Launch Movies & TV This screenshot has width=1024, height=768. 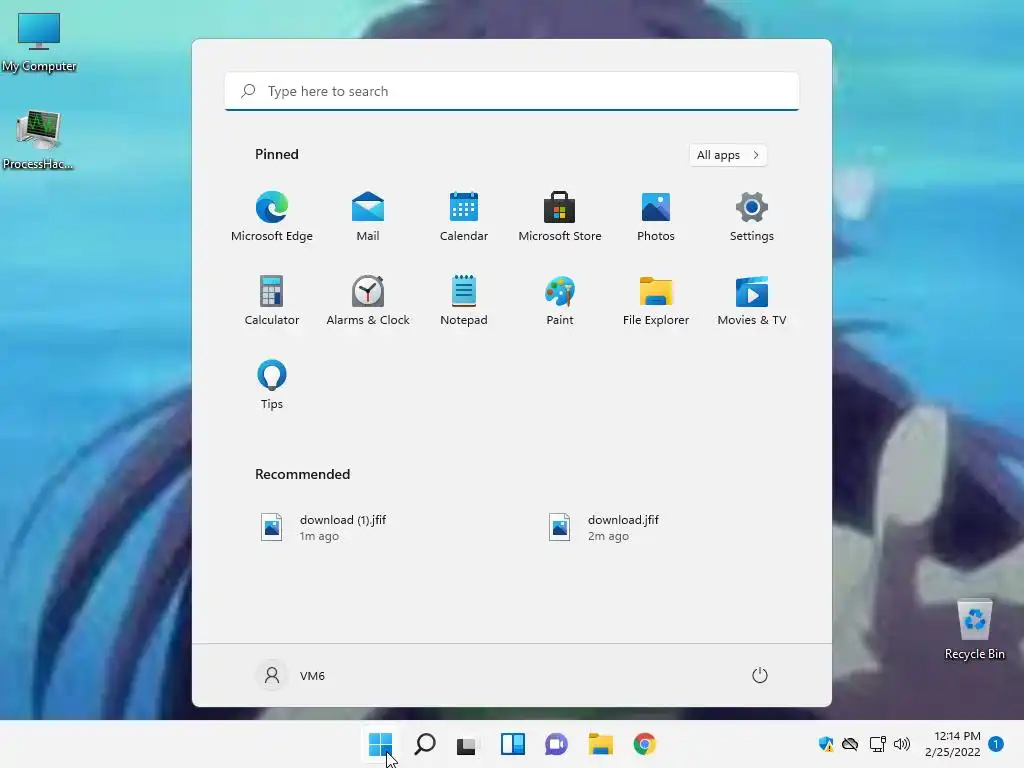pyautogui.click(x=752, y=300)
